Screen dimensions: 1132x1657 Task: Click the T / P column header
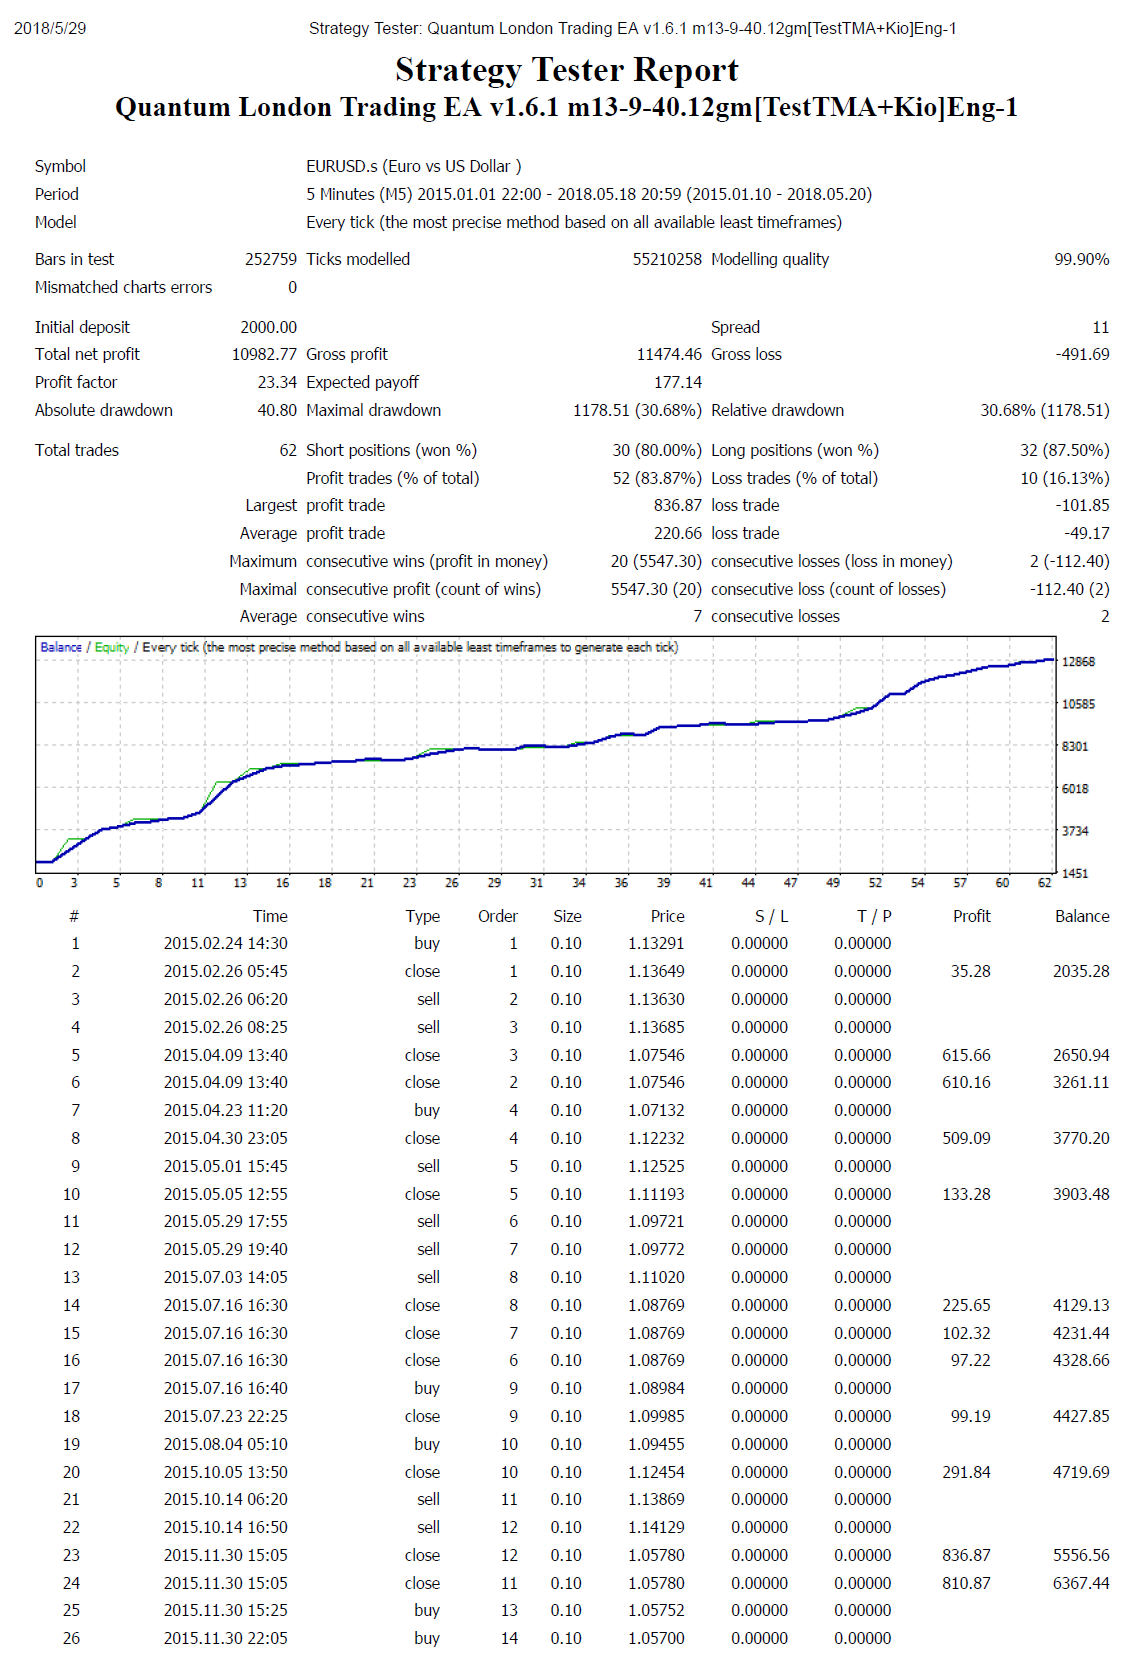pyautogui.click(x=874, y=916)
